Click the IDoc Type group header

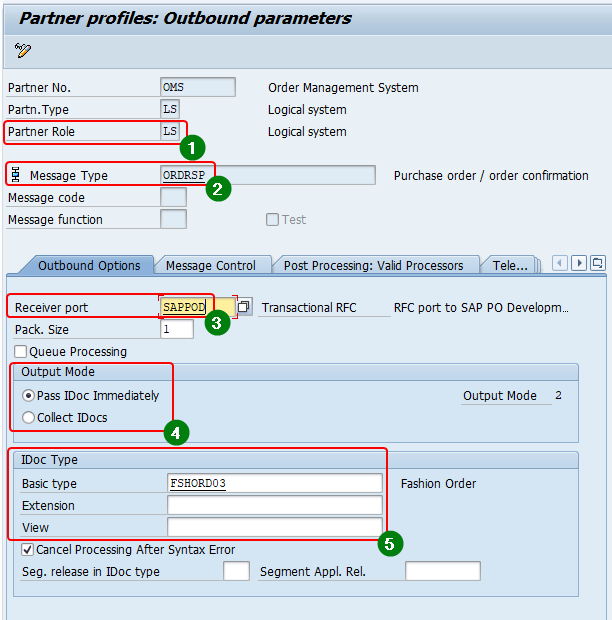(296, 460)
